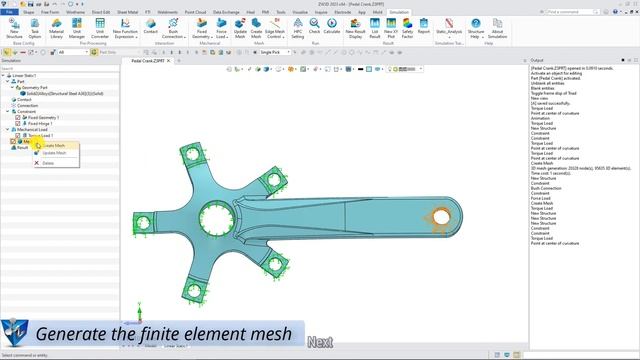Screen dimensions: 640x360
Task: Switch to the Mold ribbon tab
Action: 378,12
